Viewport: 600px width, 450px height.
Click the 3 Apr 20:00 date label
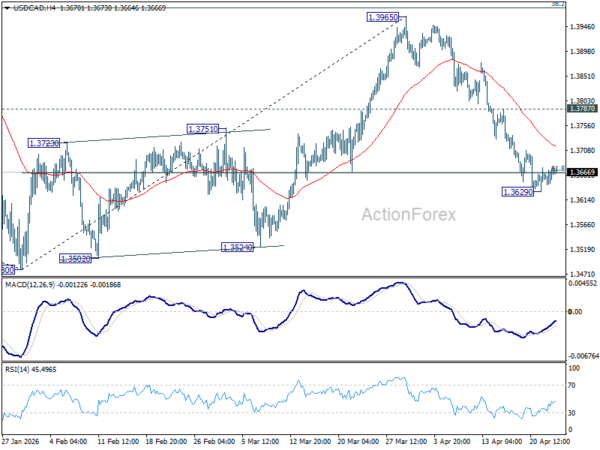(452, 441)
